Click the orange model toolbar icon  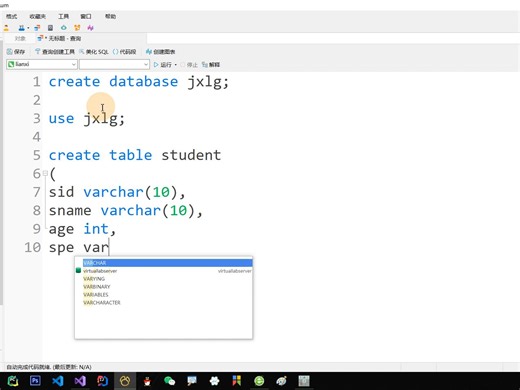[x=77, y=28]
